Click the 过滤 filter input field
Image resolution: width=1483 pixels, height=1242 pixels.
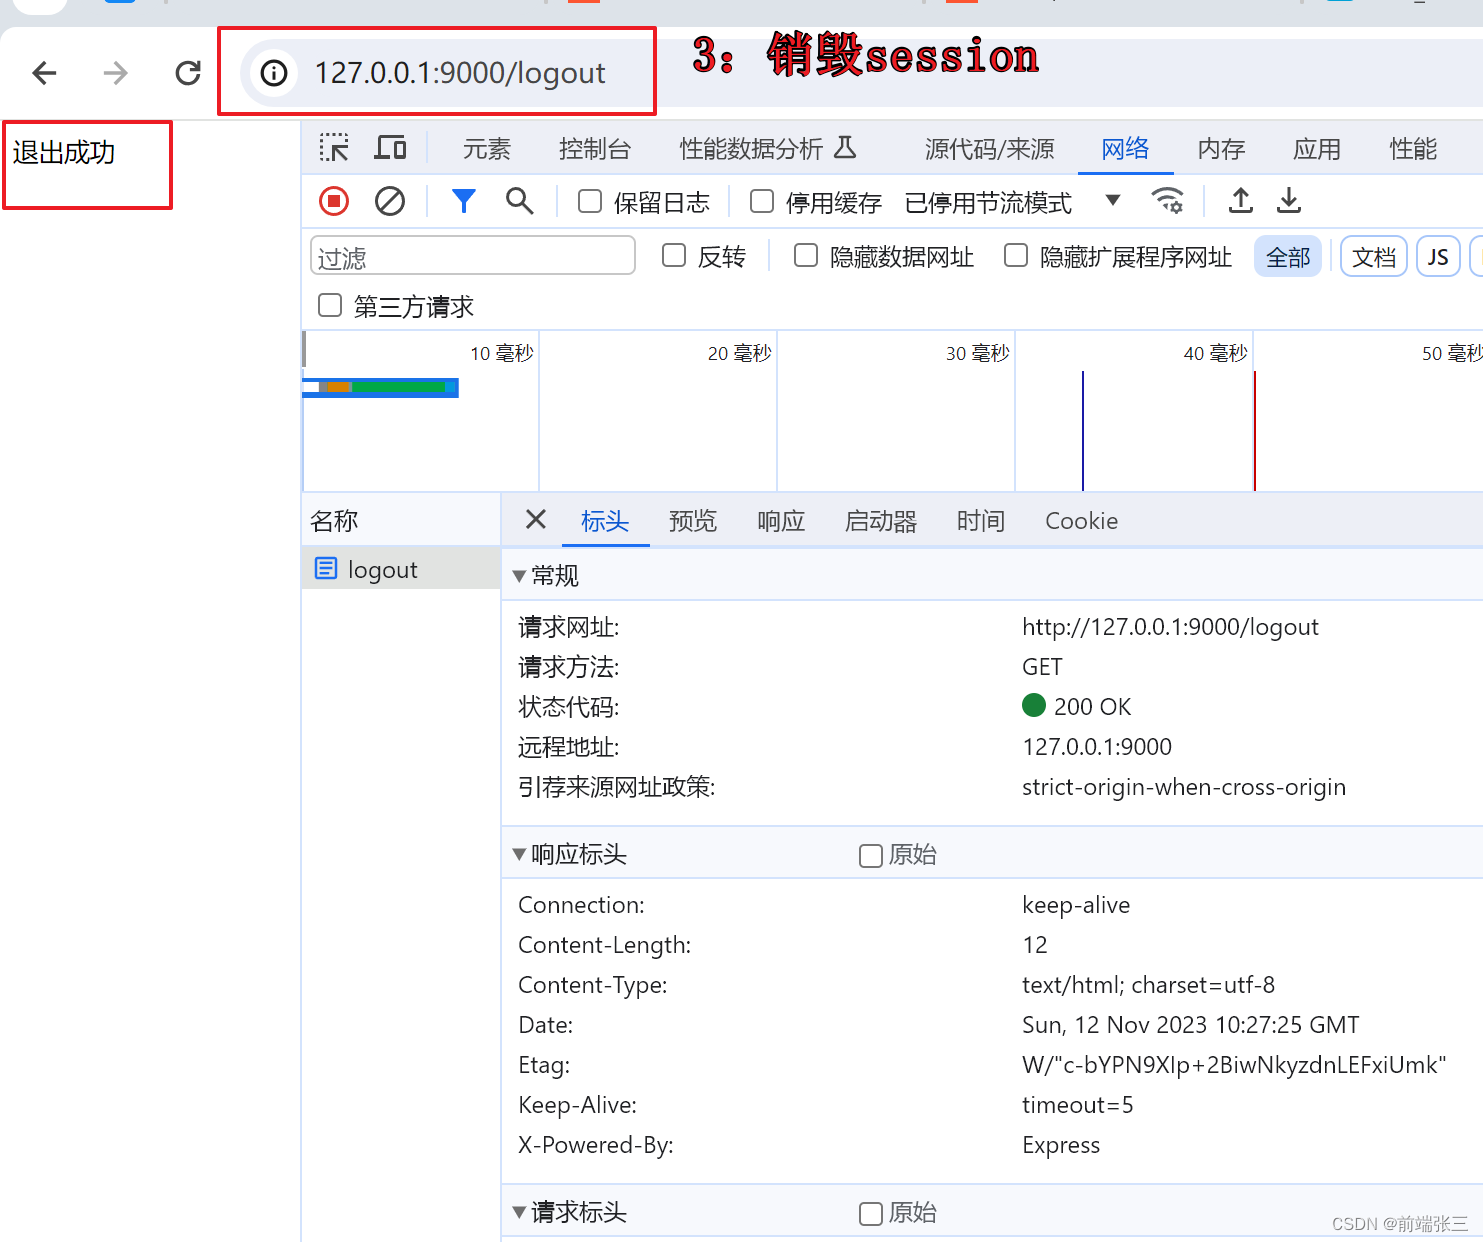pos(473,256)
